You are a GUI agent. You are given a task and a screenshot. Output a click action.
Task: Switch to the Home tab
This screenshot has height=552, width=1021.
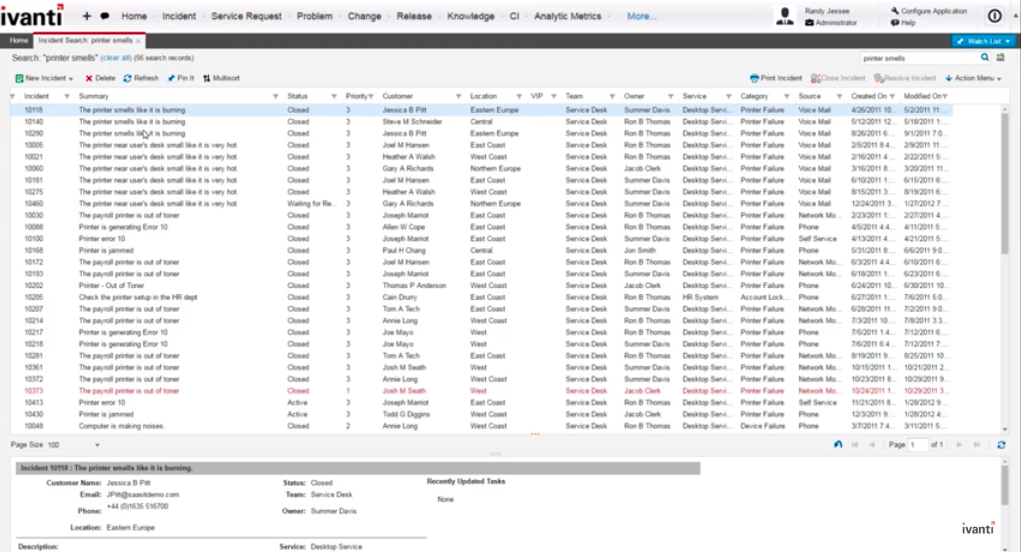coord(18,41)
